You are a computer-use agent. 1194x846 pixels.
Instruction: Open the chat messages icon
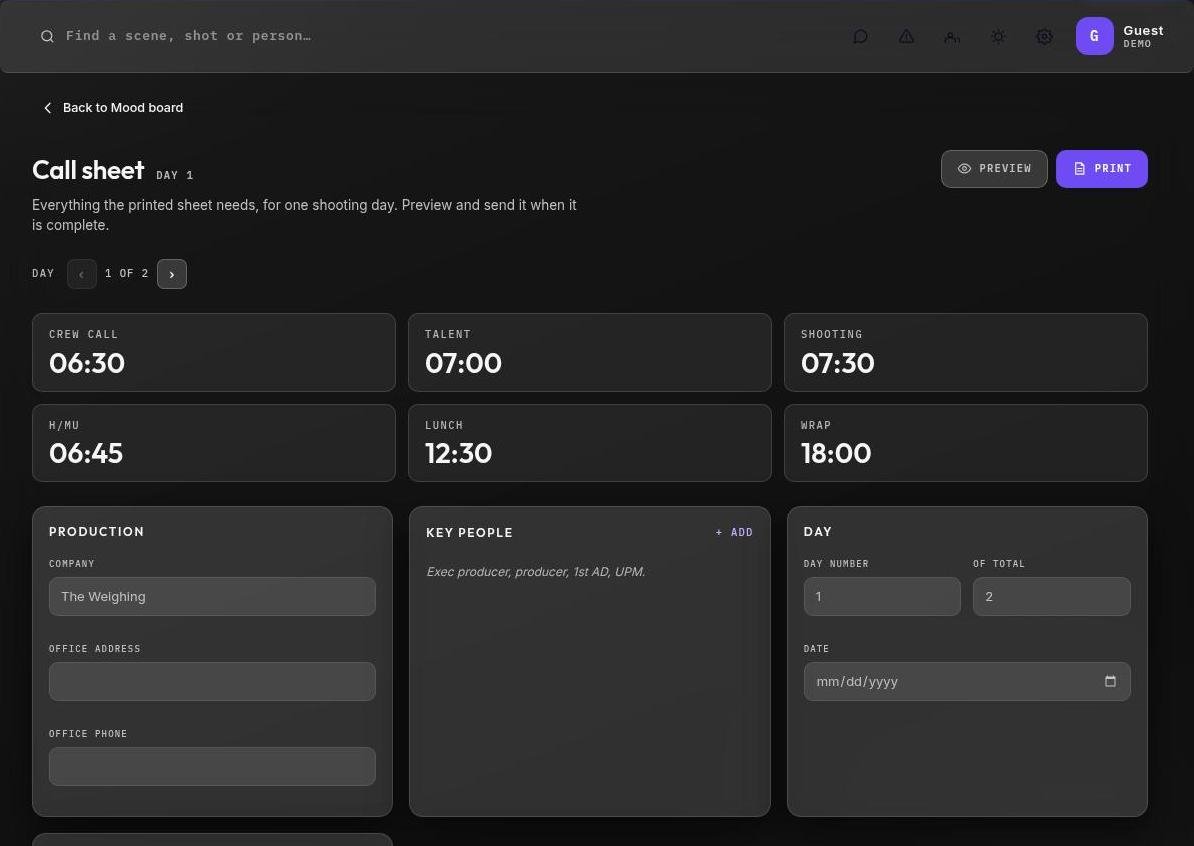coord(860,37)
